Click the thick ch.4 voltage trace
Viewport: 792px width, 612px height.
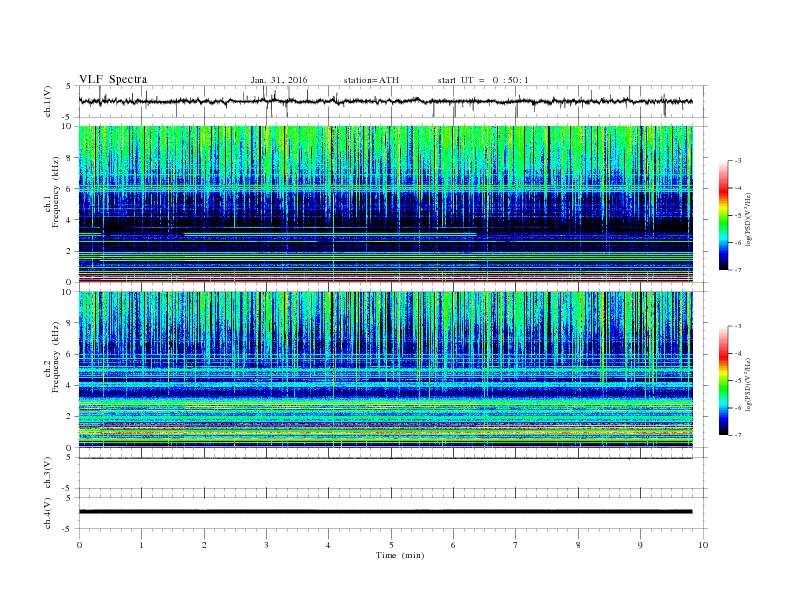click(x=385, y=512)
